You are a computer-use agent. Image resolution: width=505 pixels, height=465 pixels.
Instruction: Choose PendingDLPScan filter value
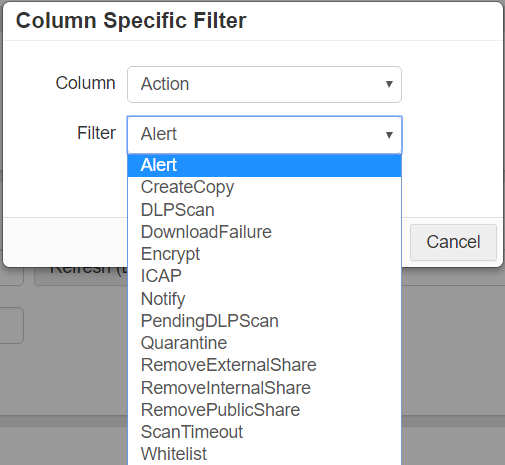tap(264, 321)
